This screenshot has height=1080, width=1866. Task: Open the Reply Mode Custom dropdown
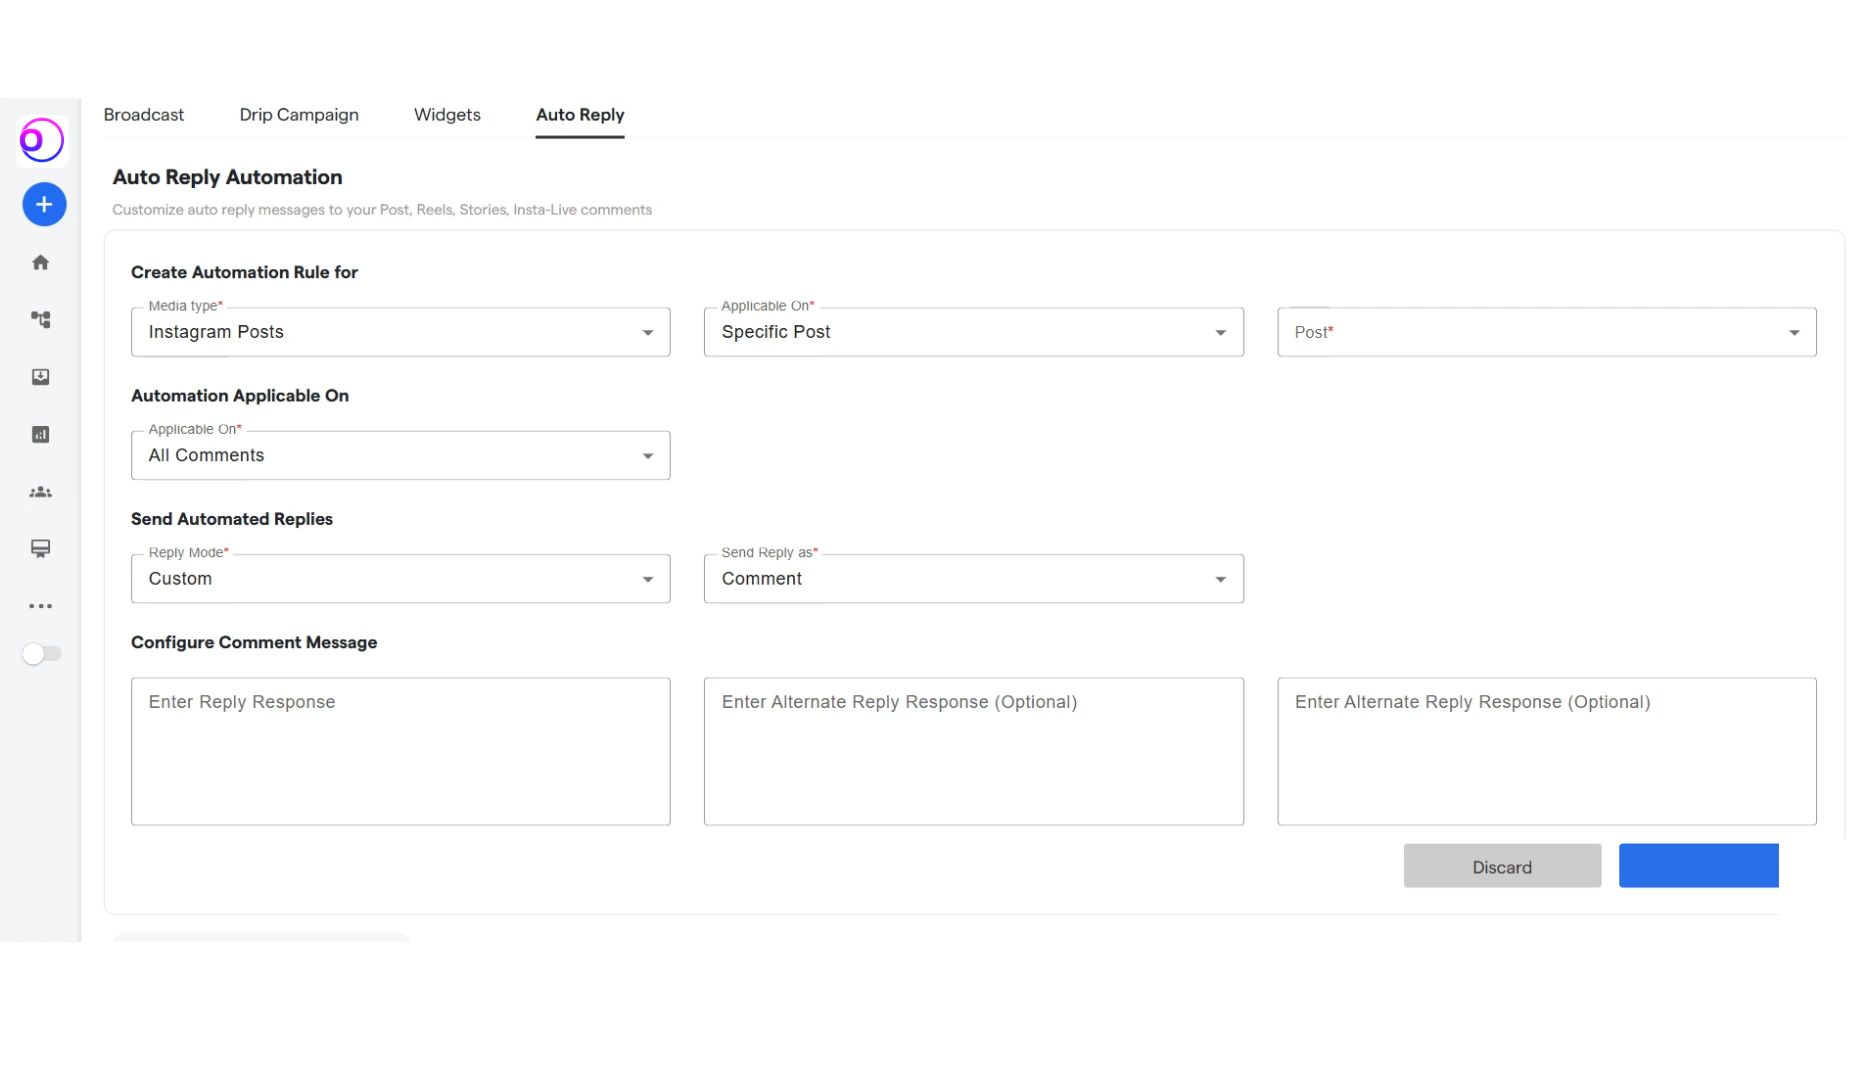click(401, 579)
